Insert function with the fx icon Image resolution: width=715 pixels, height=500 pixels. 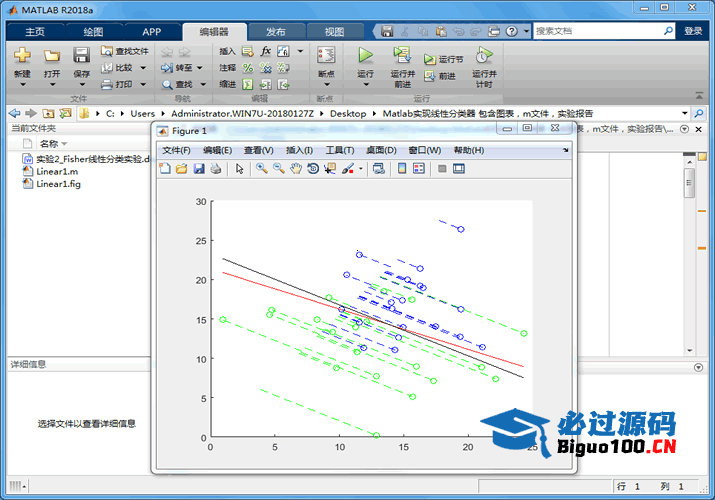point(265,51)
